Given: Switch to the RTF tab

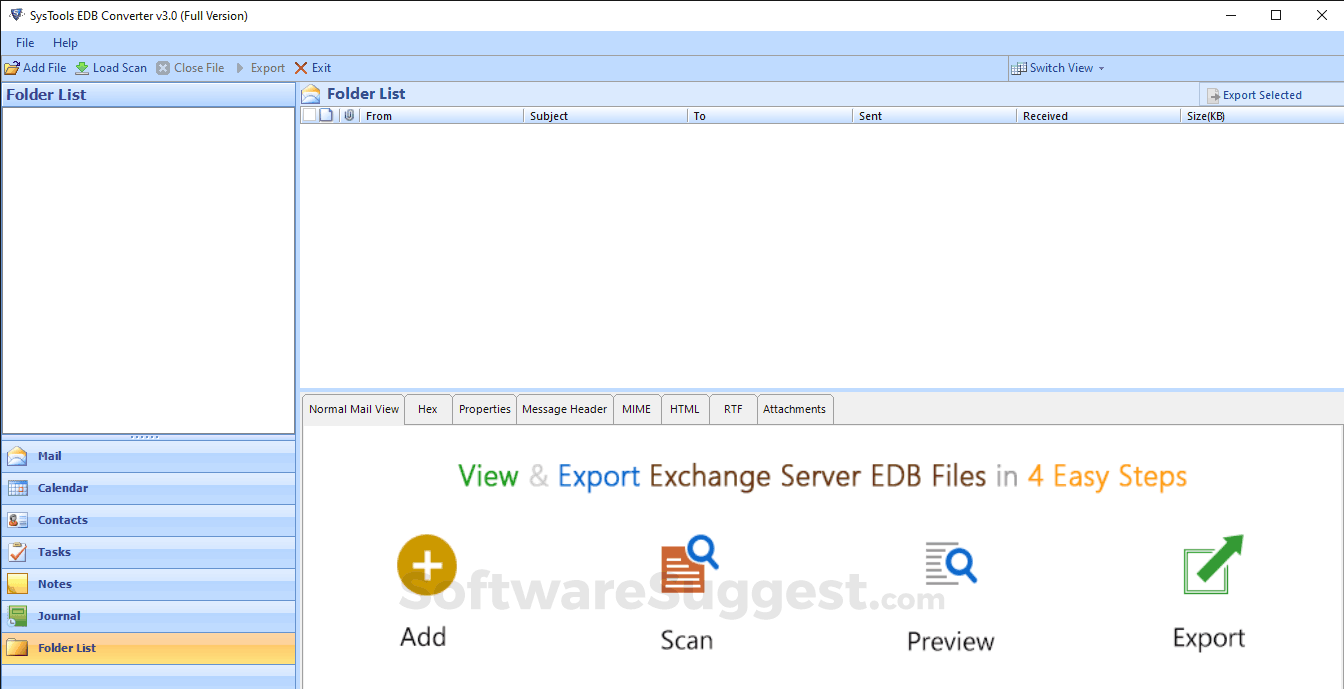Looking at the screenshot, I should pyautogui.click(x=733, y=409).
